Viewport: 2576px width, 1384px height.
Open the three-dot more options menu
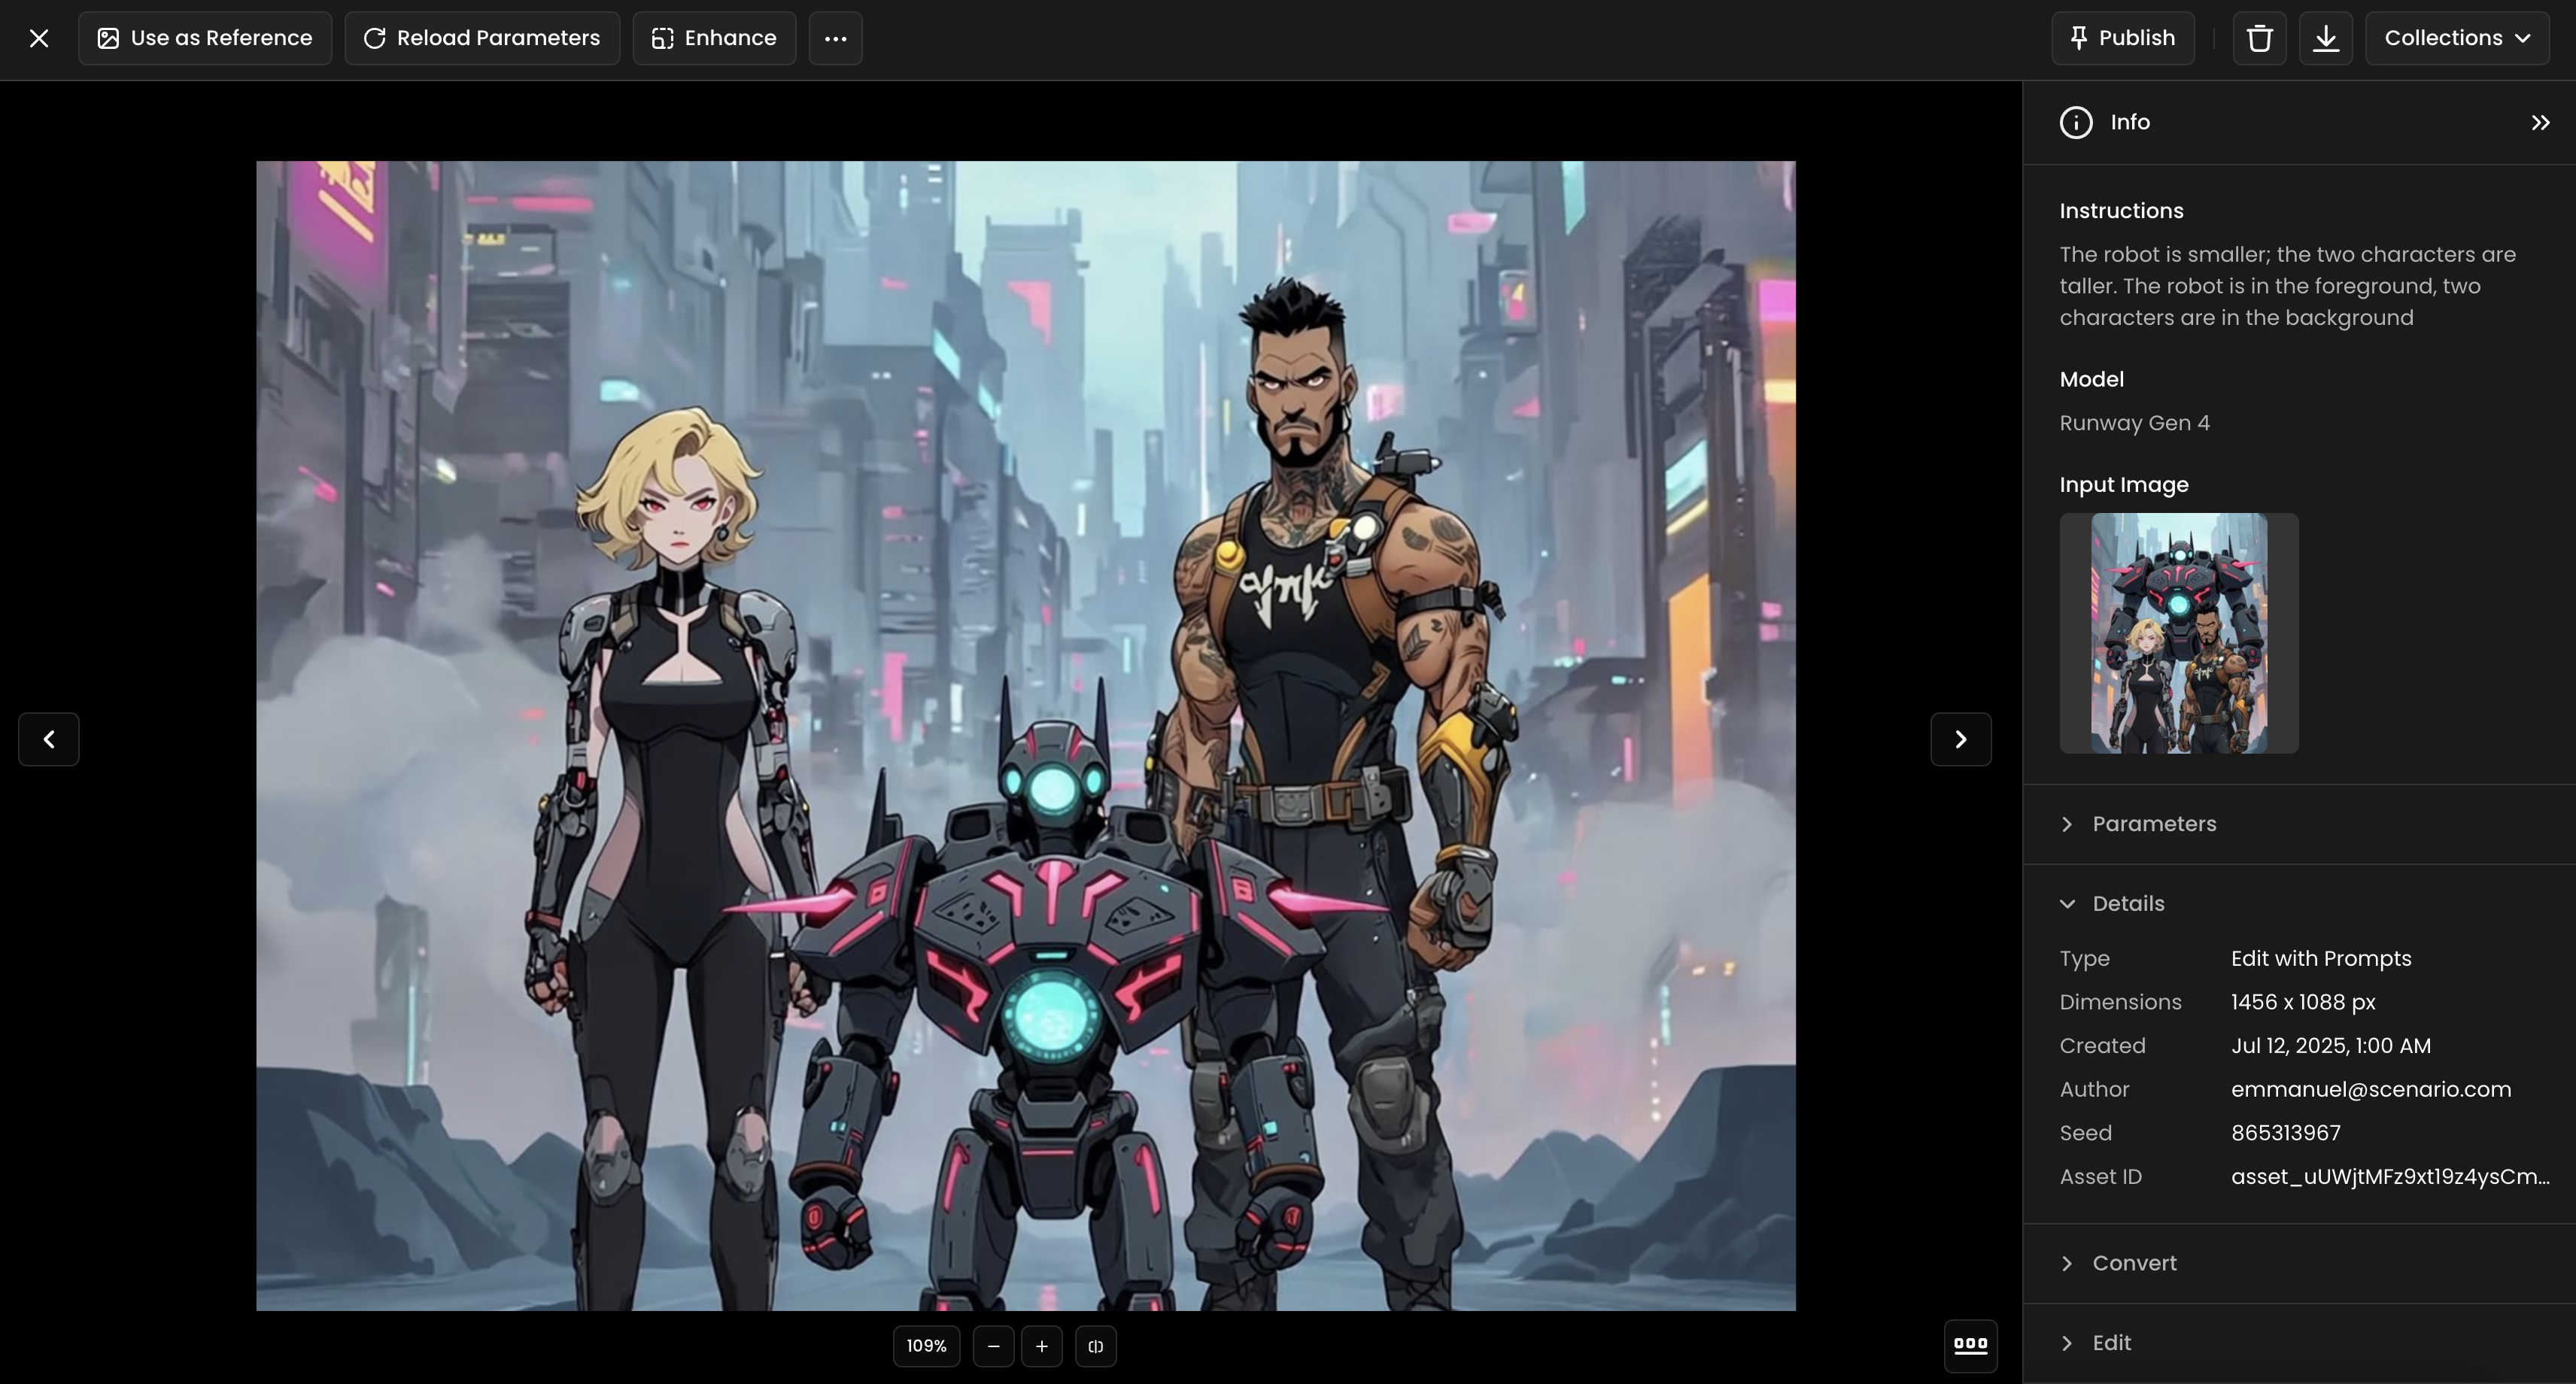(x=835, y=38)
